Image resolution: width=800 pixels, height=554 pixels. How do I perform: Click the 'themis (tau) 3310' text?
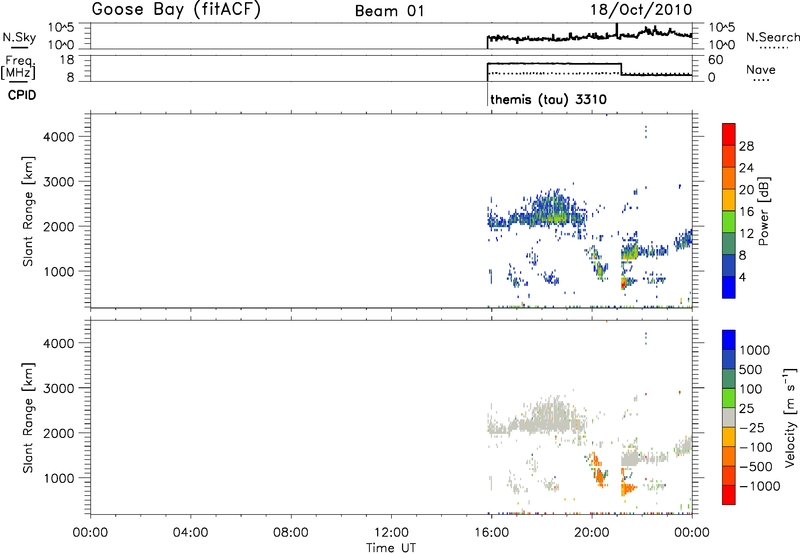548,99
